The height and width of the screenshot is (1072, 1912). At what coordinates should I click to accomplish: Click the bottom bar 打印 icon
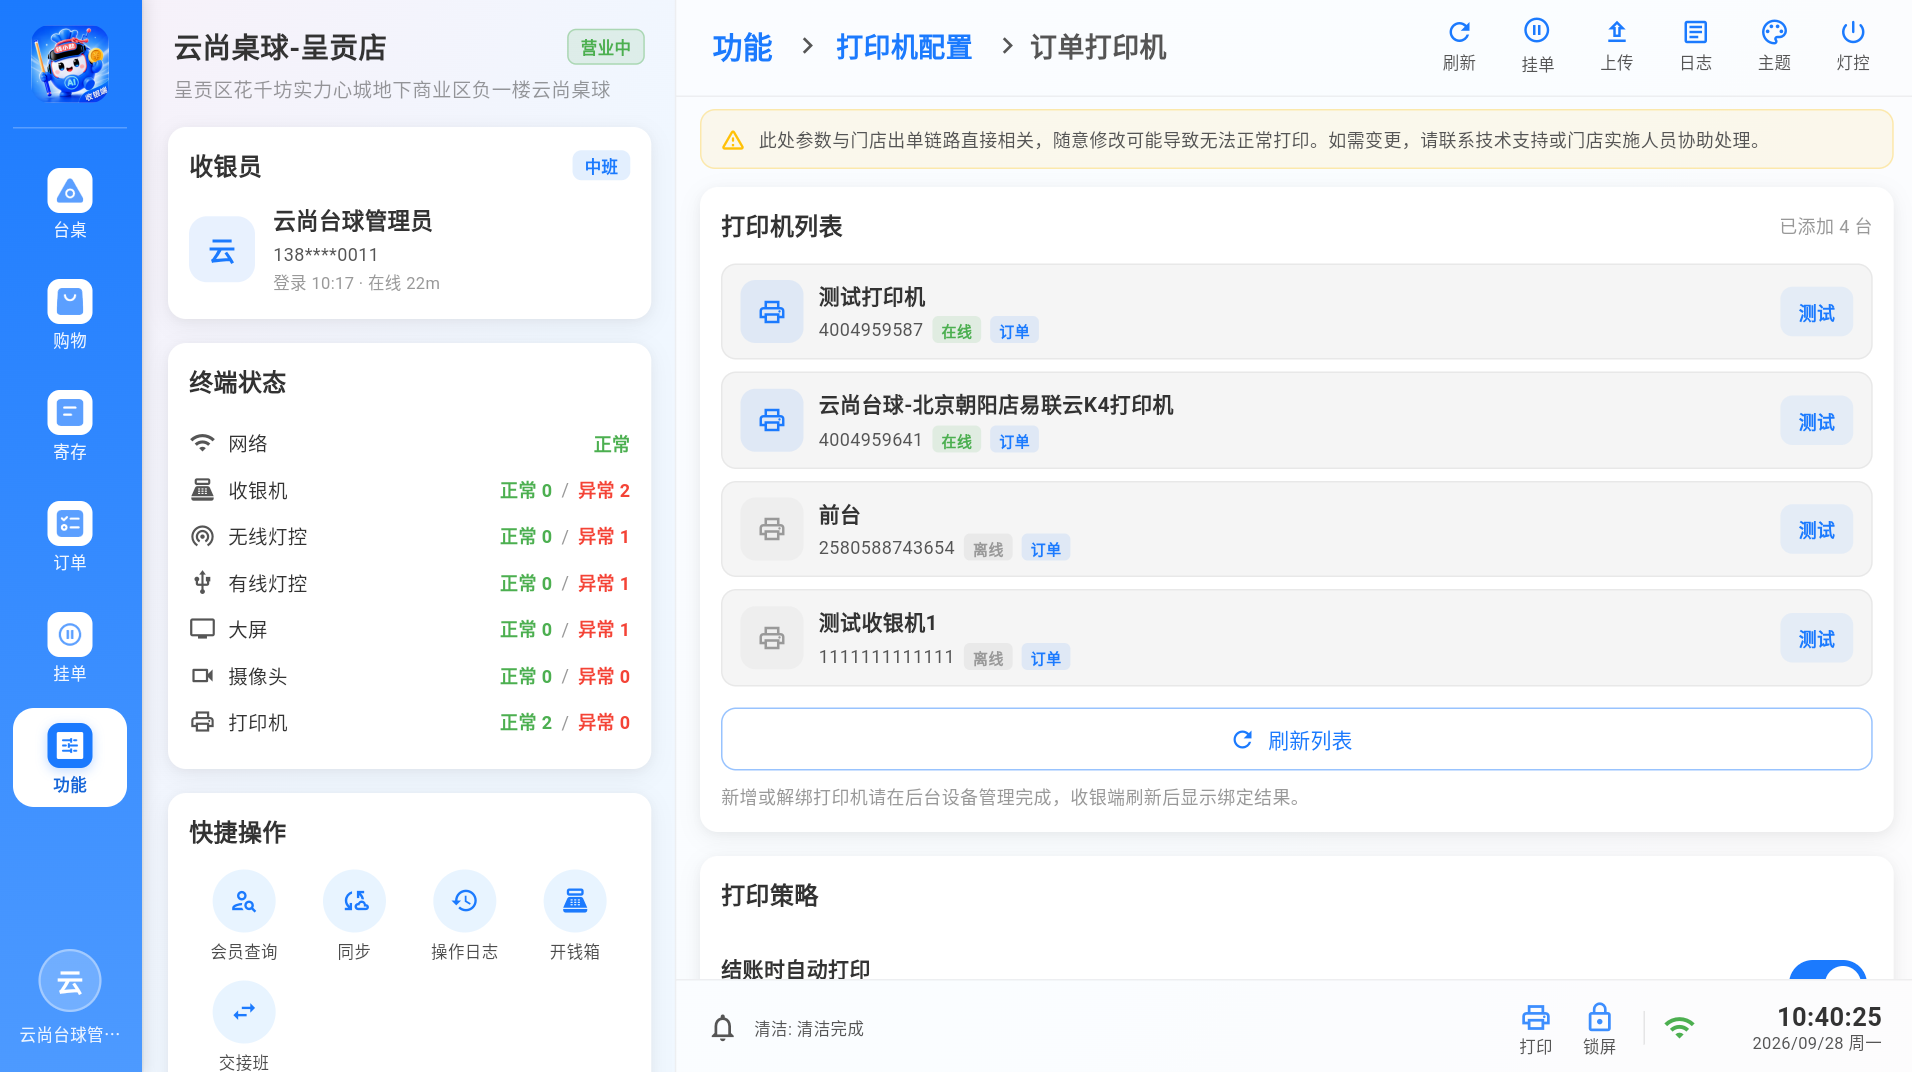(x=1536, y=1029)
